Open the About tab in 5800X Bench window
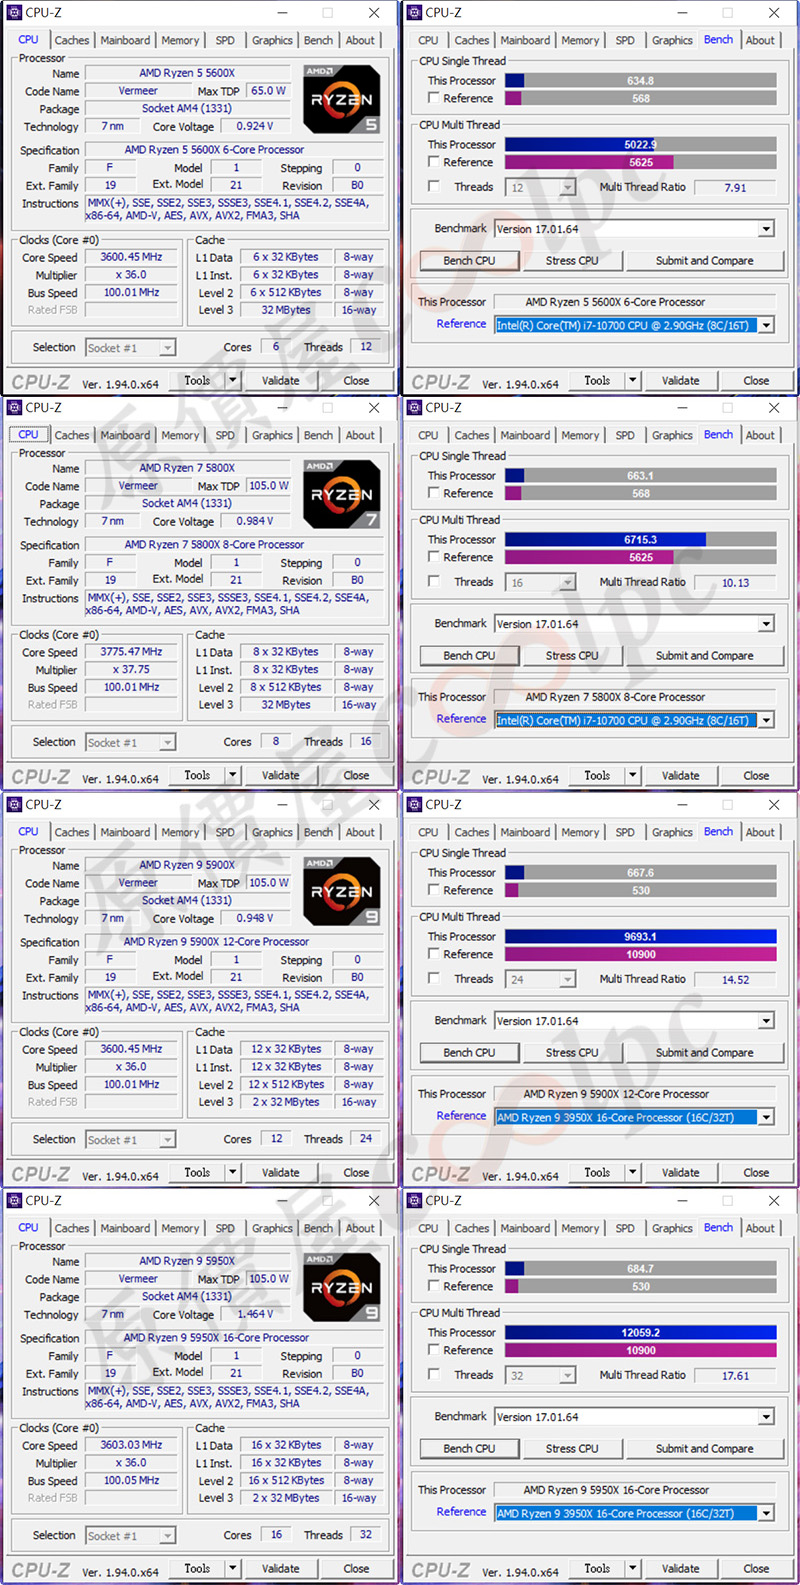This screenshot has height=1585, width=800. tap(760, 436)
